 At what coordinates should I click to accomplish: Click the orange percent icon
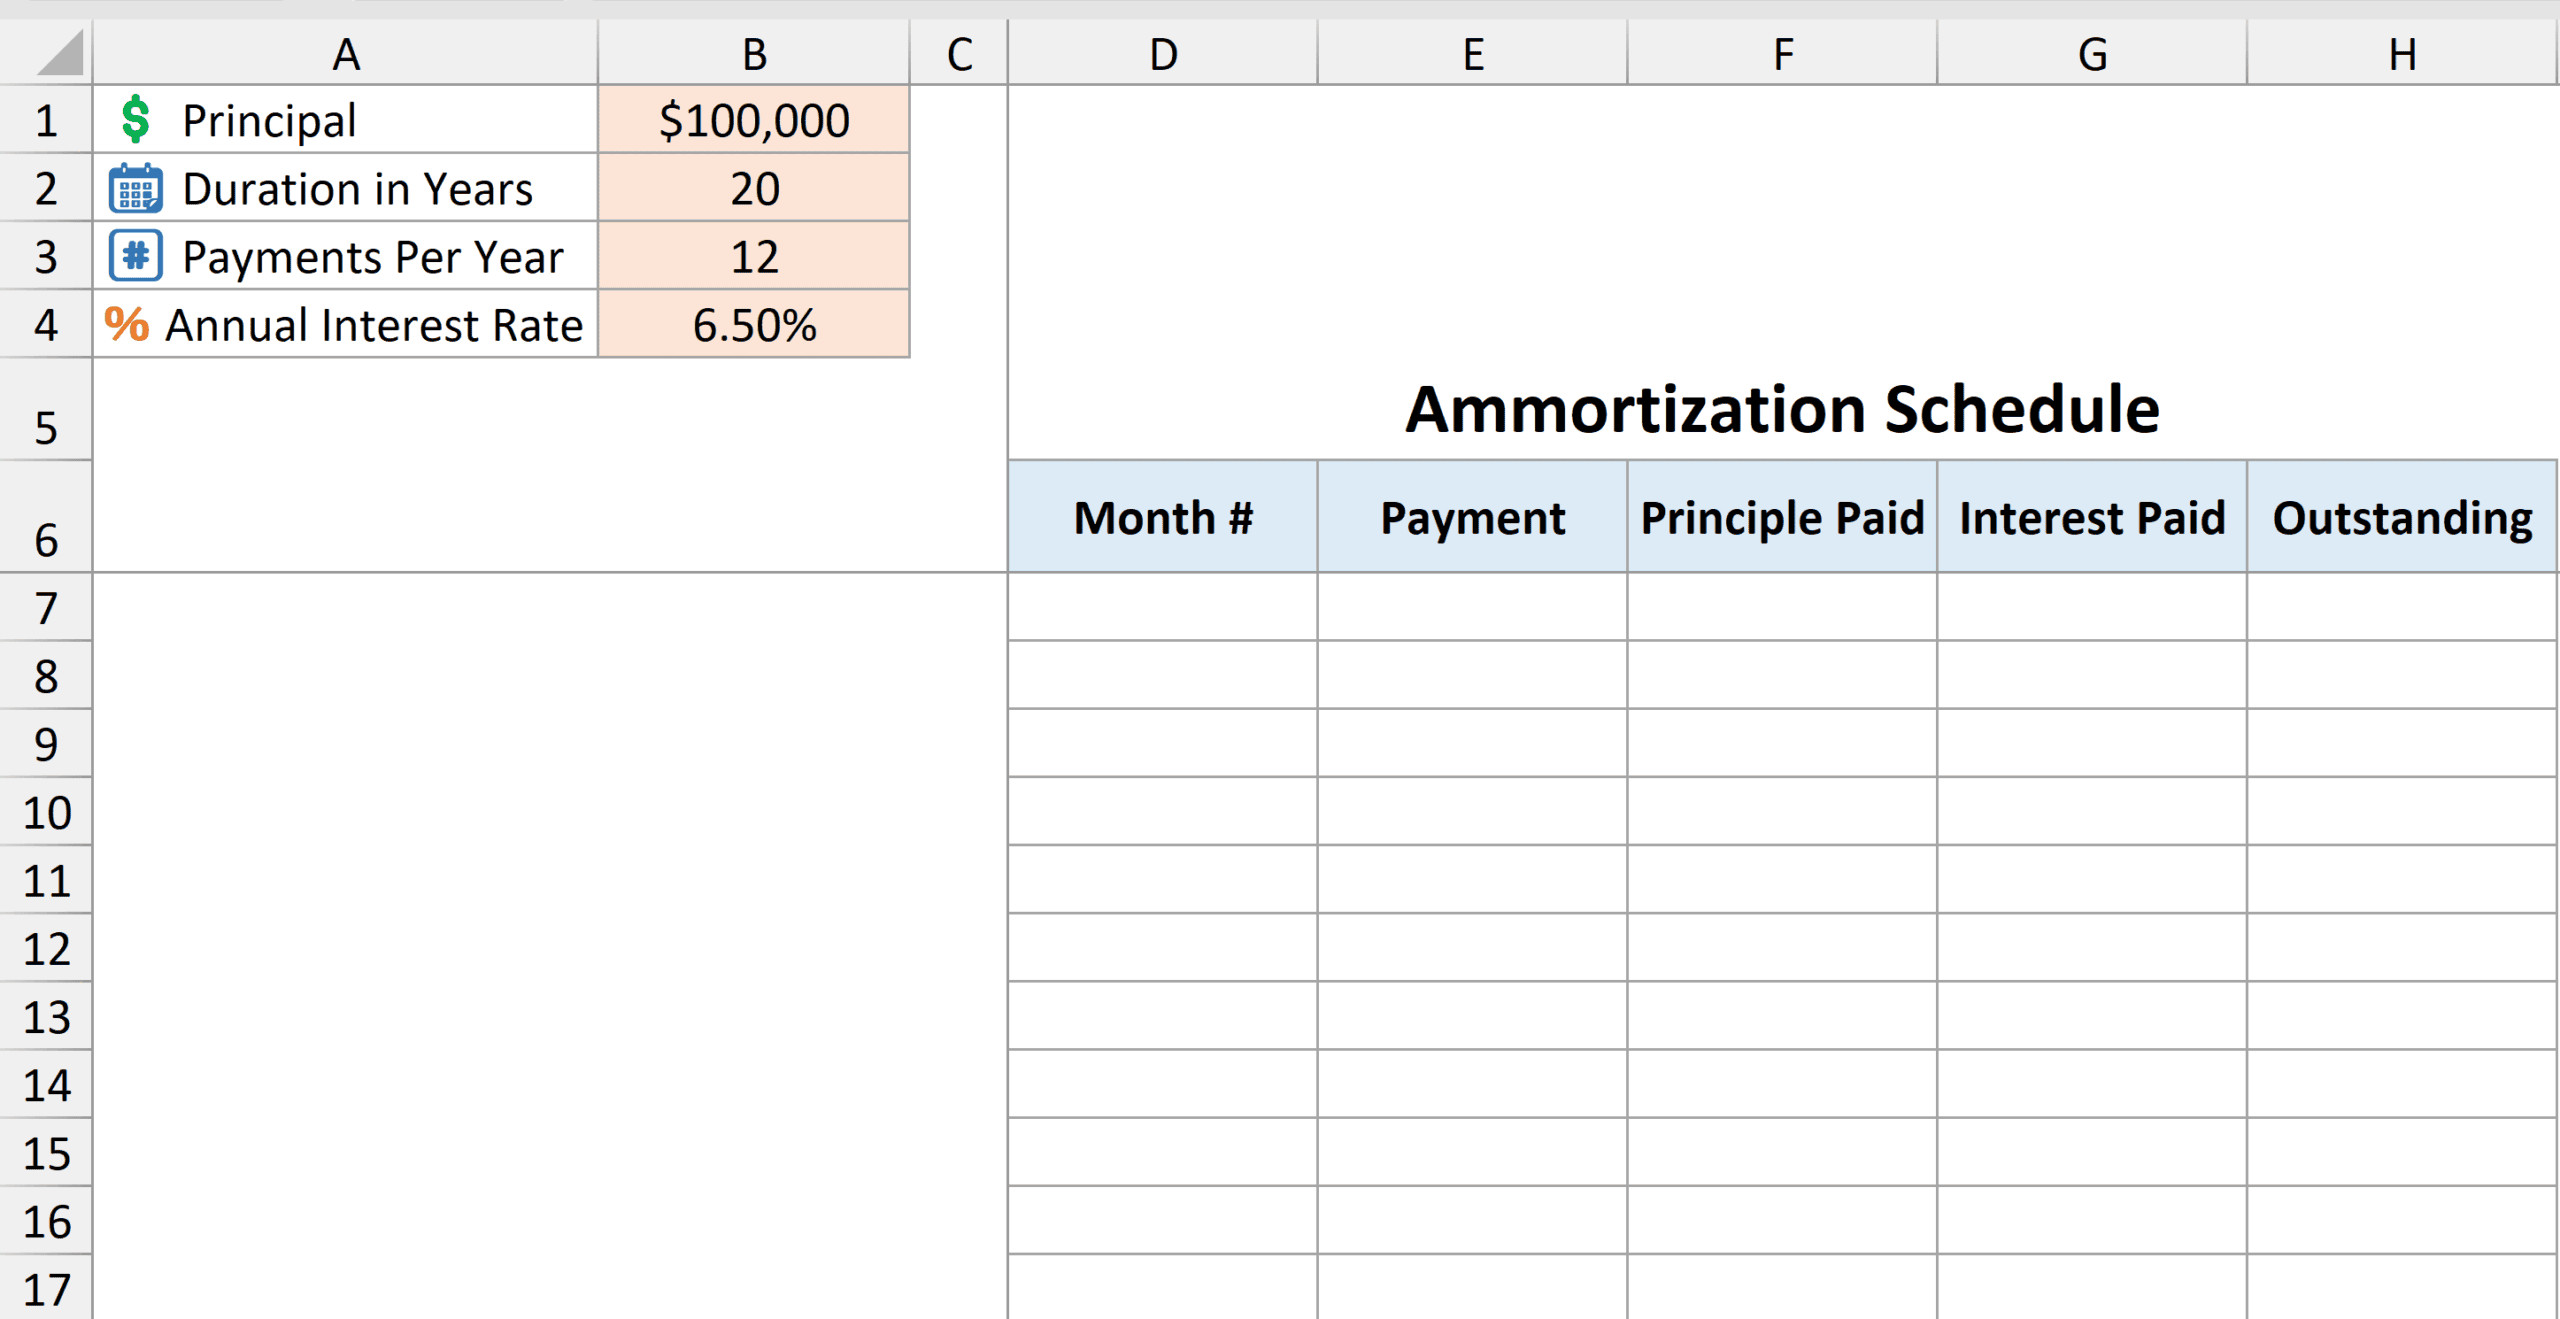pyautogui.click(x=127, y=325)
